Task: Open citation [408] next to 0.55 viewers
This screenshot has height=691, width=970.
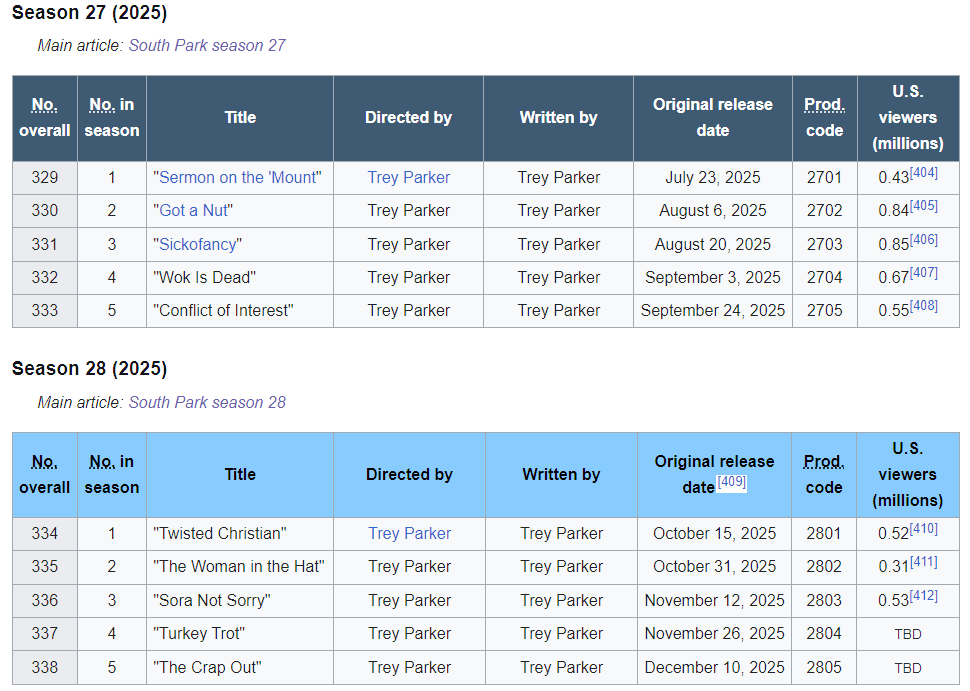Action: (x=924, y=306)
